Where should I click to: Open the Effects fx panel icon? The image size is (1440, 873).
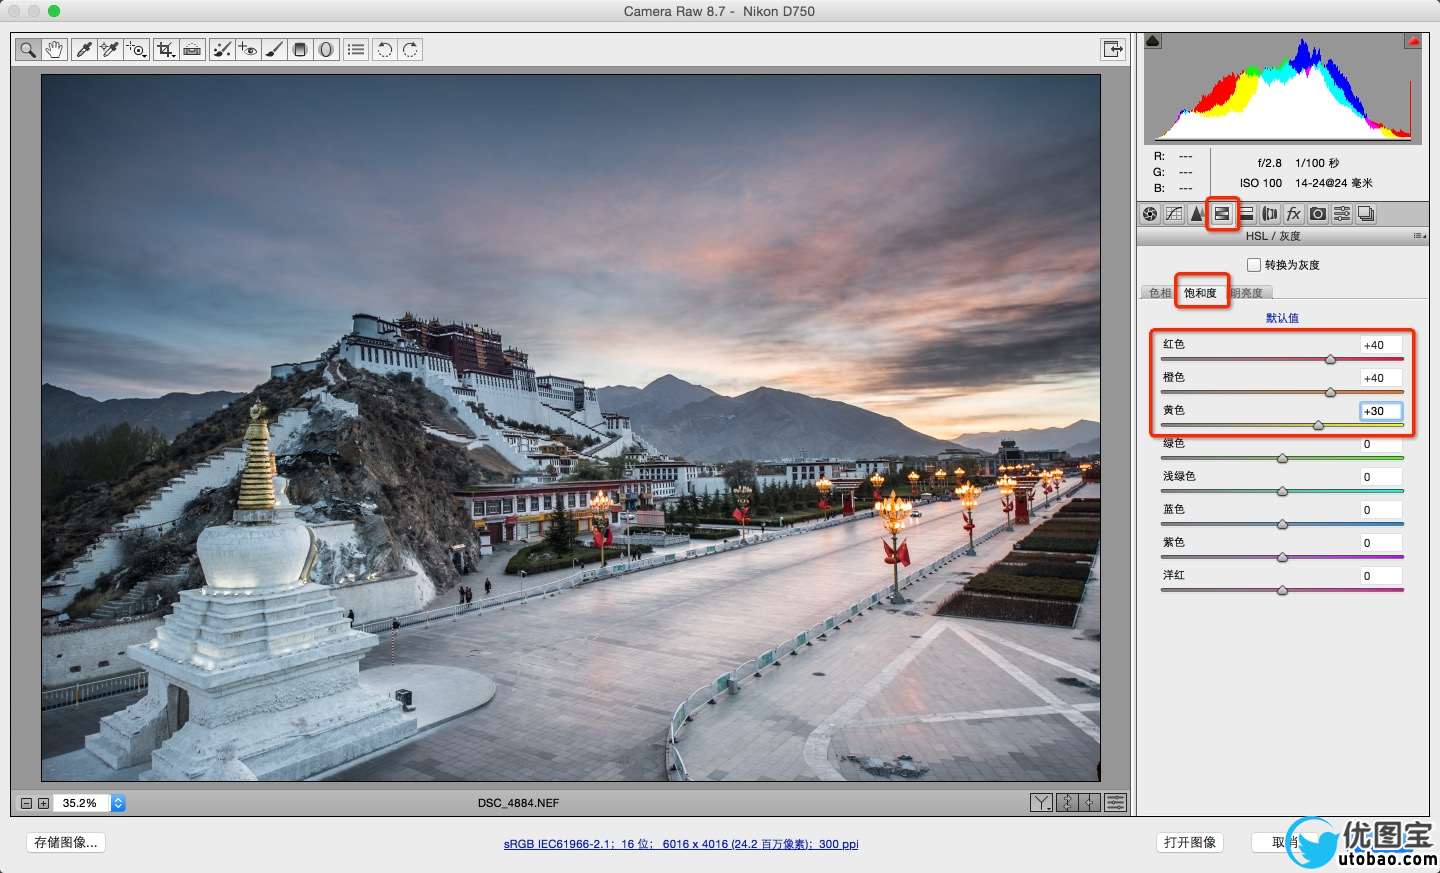tap(1294, 214)
